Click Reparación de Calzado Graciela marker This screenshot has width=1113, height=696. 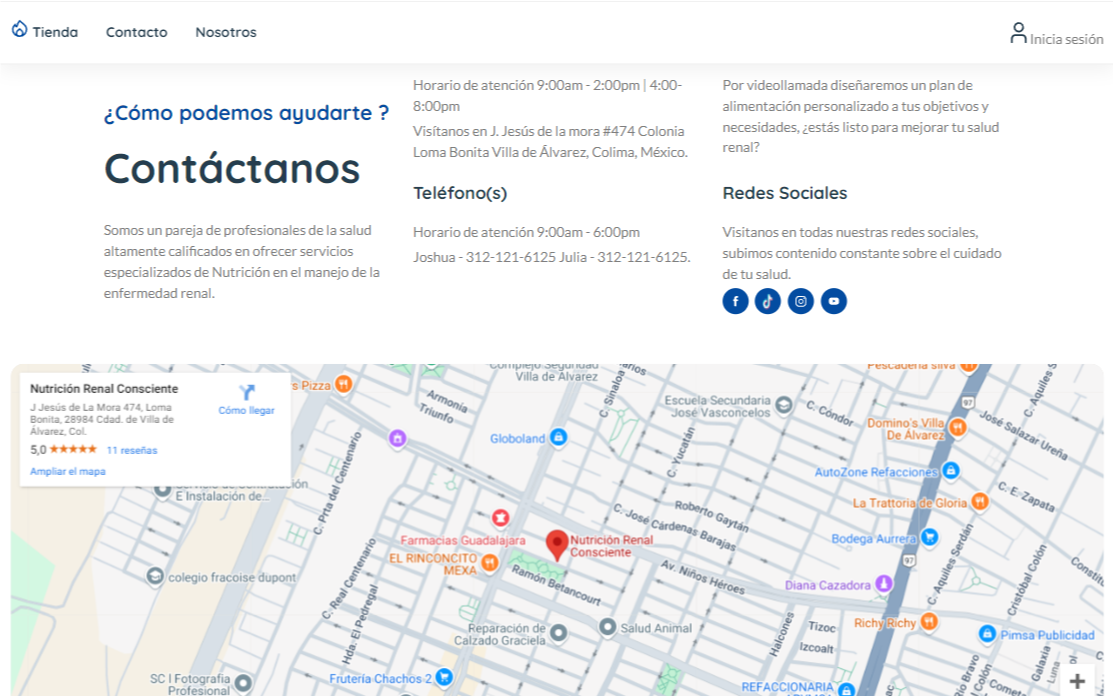559,632
